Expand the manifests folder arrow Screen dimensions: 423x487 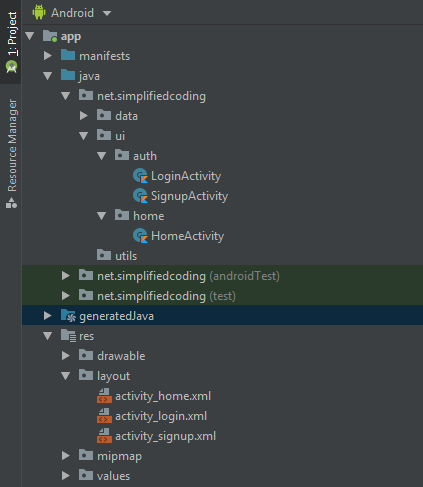click(x=48, y=56)
